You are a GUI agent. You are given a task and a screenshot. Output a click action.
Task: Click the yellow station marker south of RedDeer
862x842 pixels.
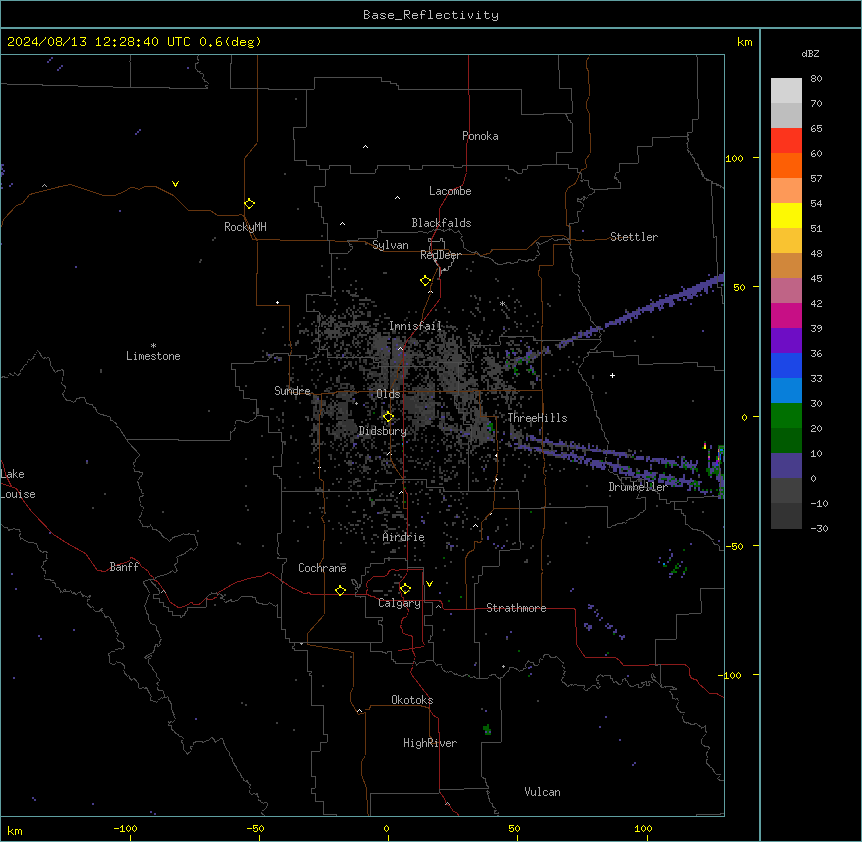[426, 281]
